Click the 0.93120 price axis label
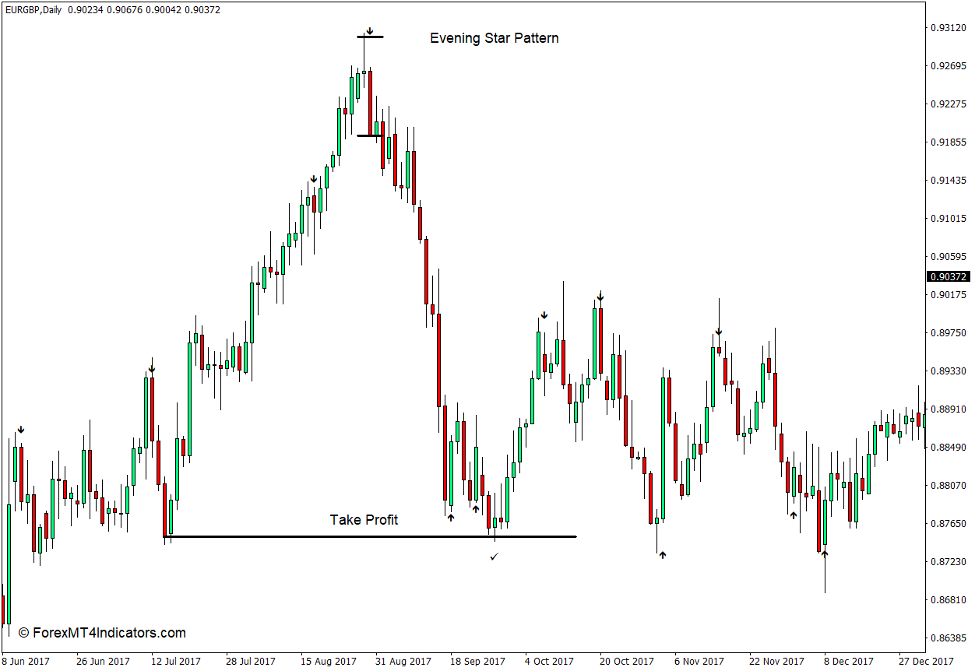Screen dimensions: 977x672 948,27
